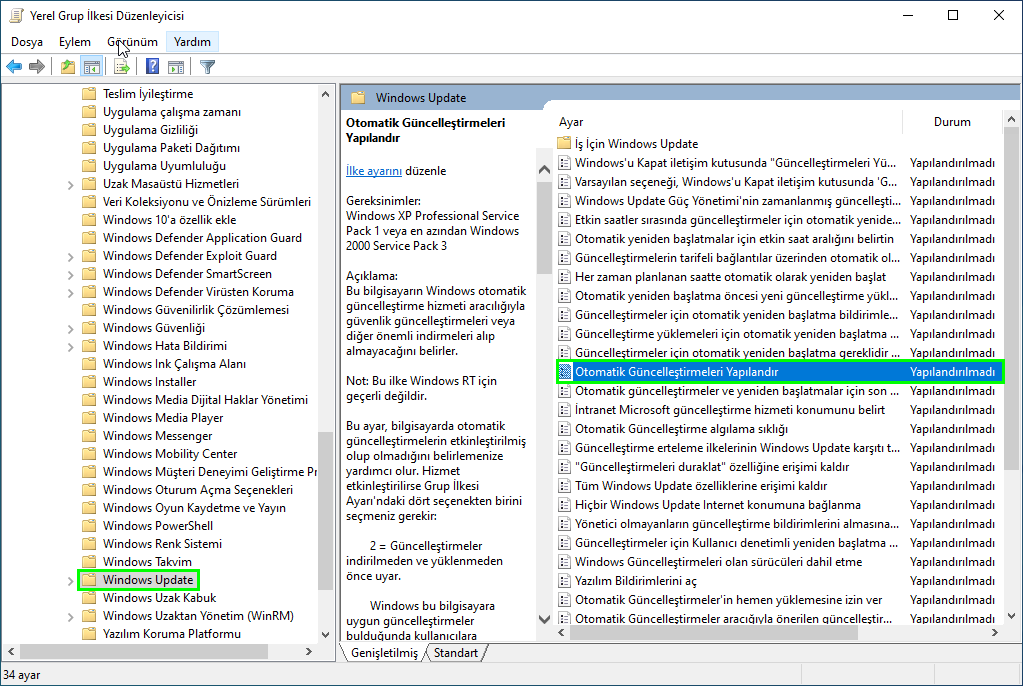
Task: Click the policy icon of 'Otomatik Güncelleştirme algılama sıklığı'
Action: [565, 429]
